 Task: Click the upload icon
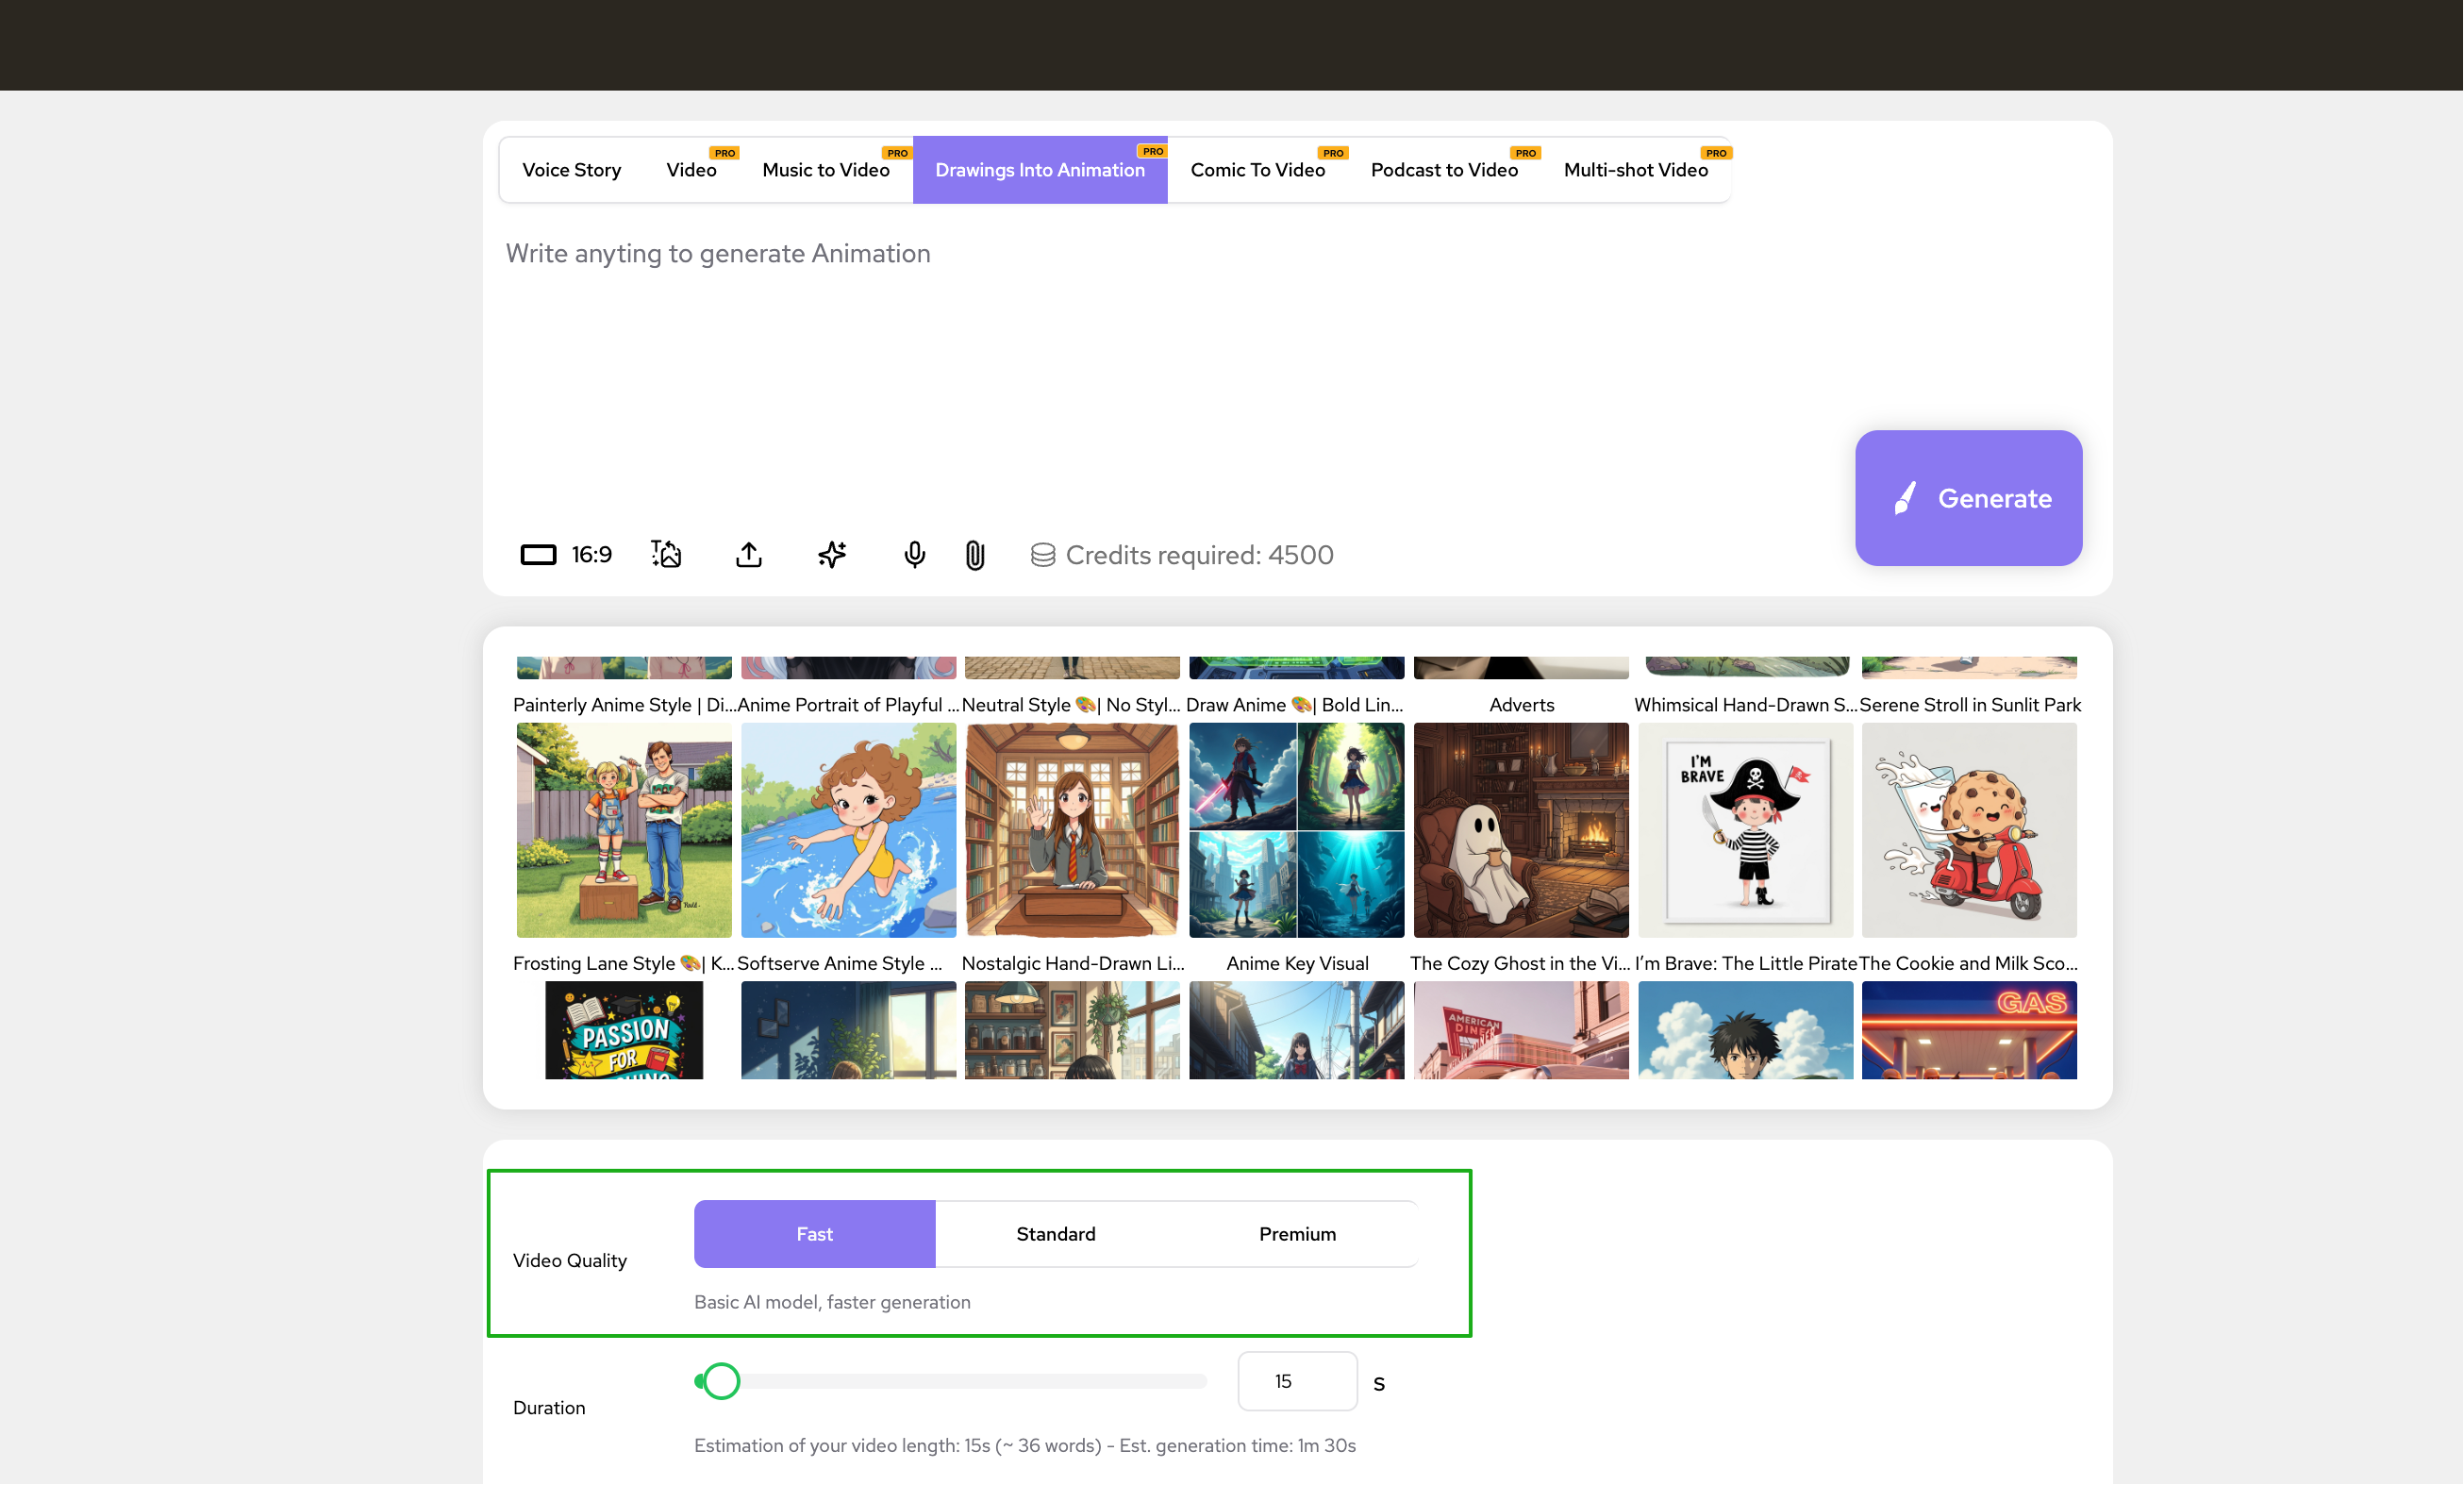749,554
